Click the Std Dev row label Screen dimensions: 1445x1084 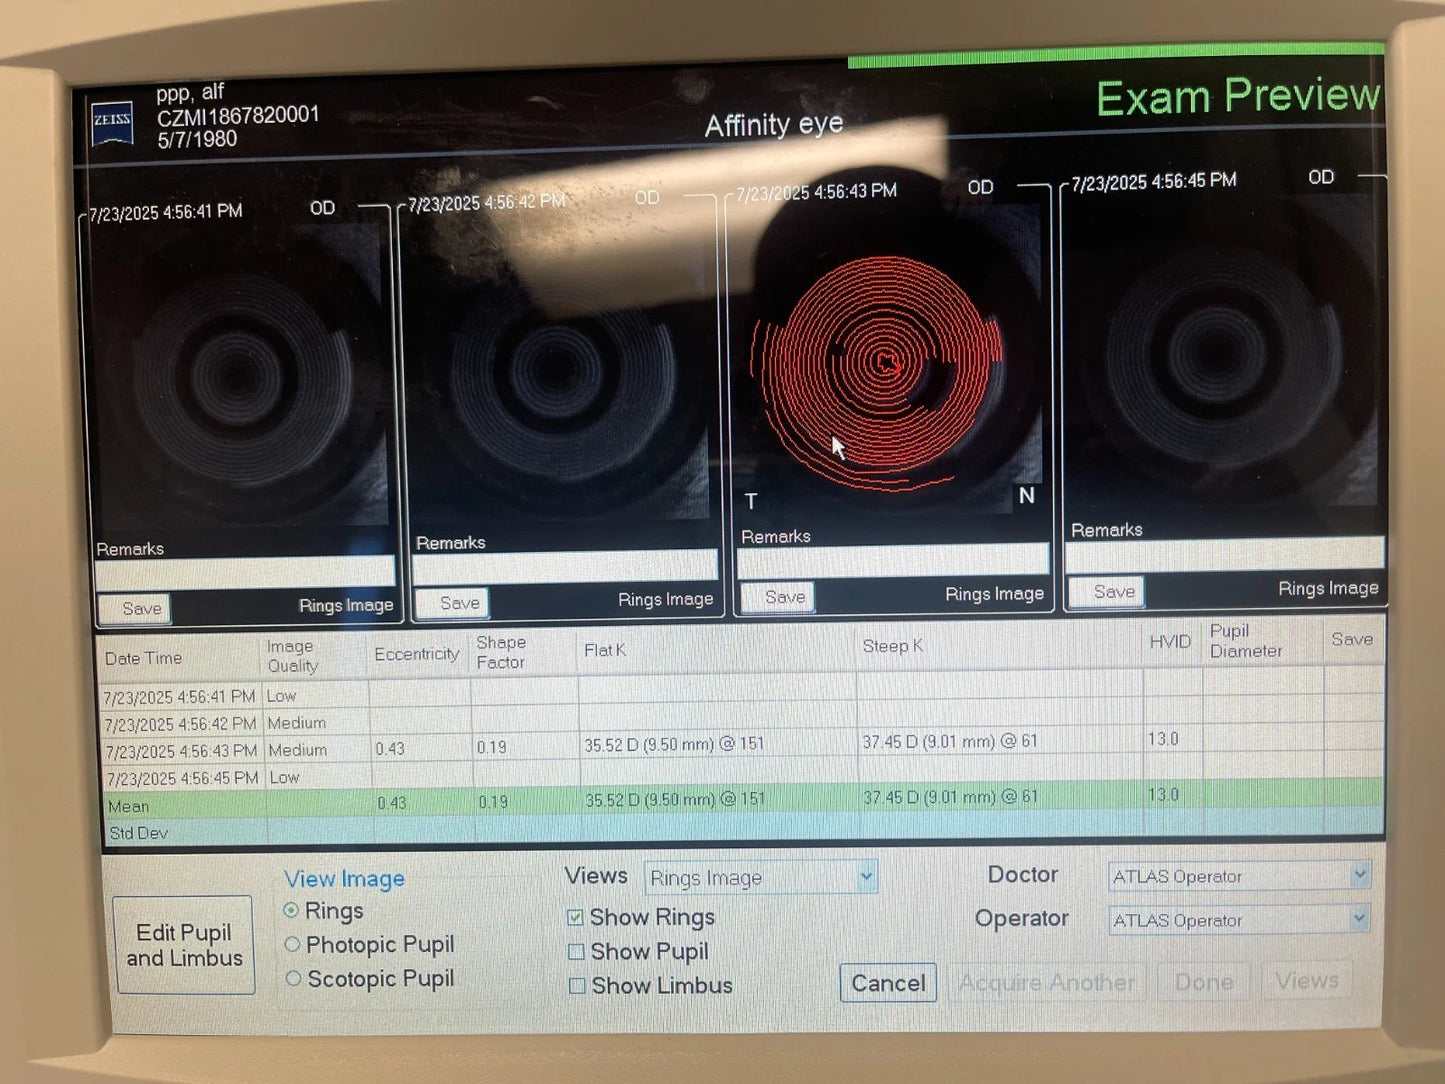(x=138, y=833)
